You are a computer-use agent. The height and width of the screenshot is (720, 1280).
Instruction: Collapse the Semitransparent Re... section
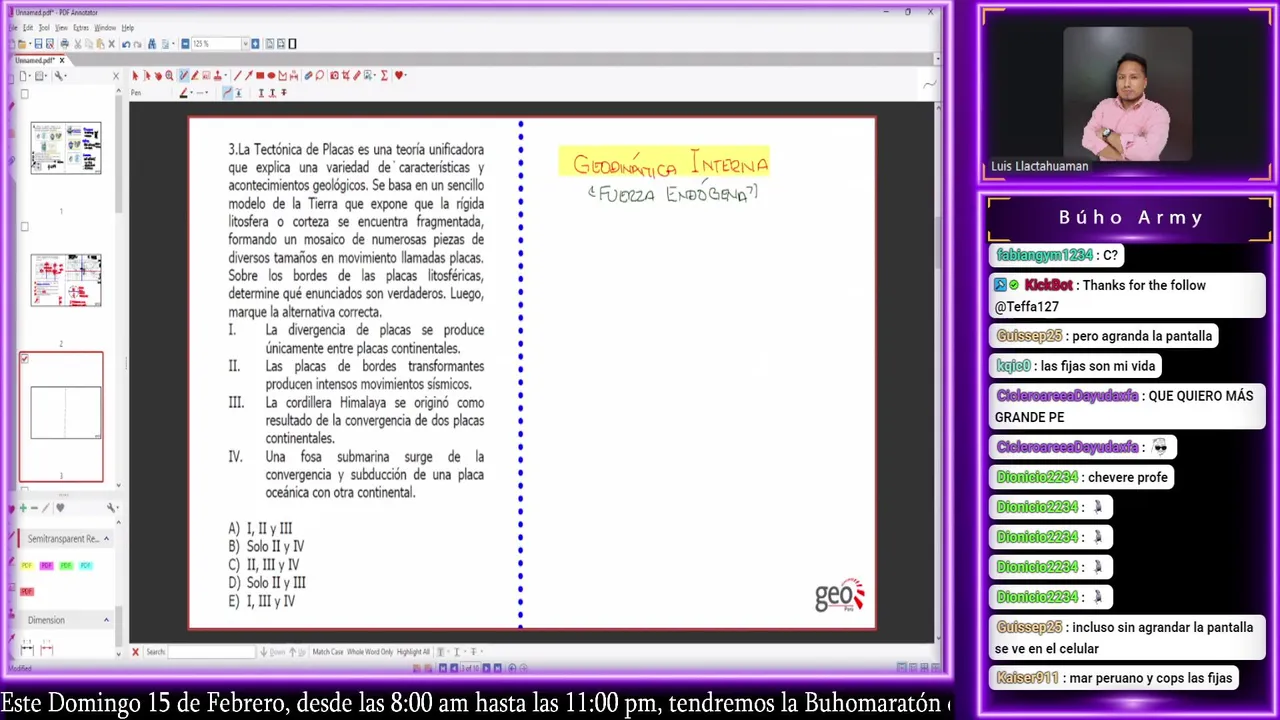[x=106, y=538]
